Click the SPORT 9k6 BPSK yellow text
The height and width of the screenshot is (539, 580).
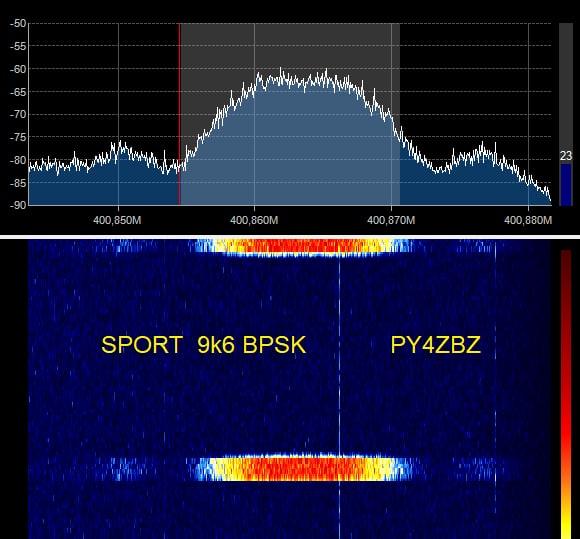point(203,345)
